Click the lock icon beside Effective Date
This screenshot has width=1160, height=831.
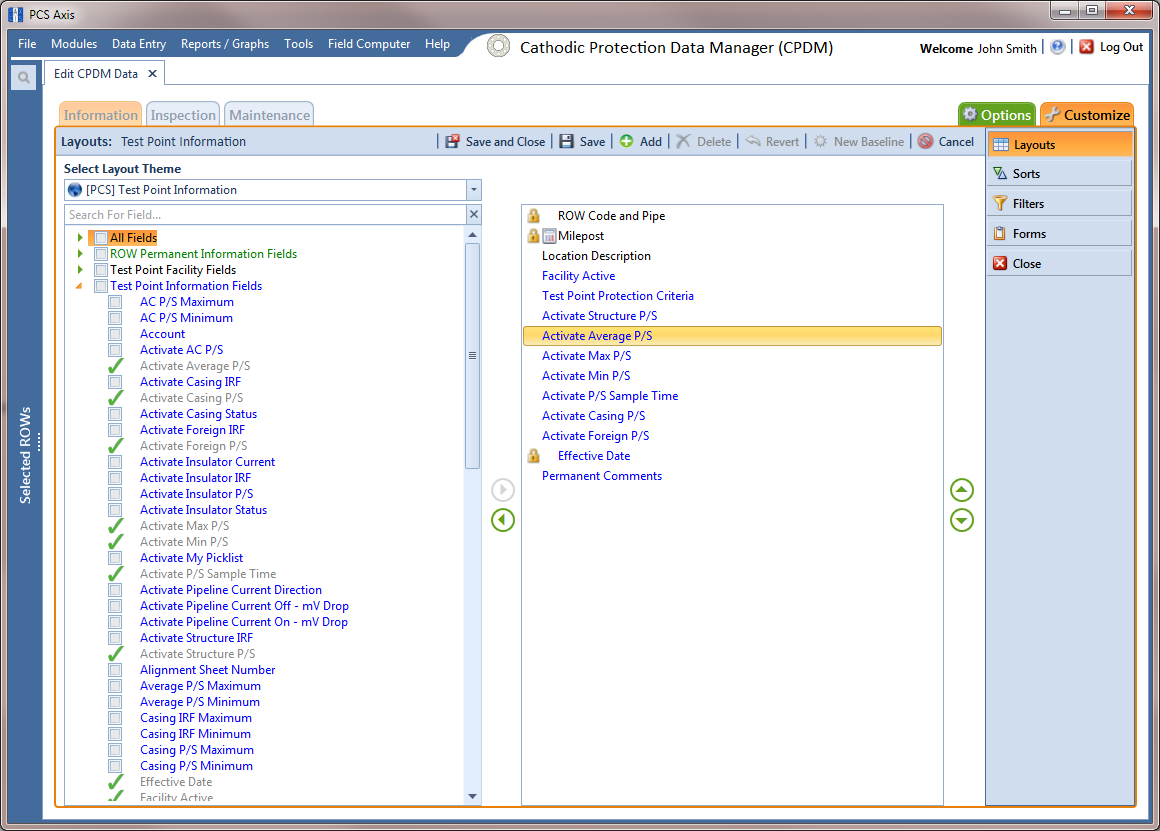533,456
